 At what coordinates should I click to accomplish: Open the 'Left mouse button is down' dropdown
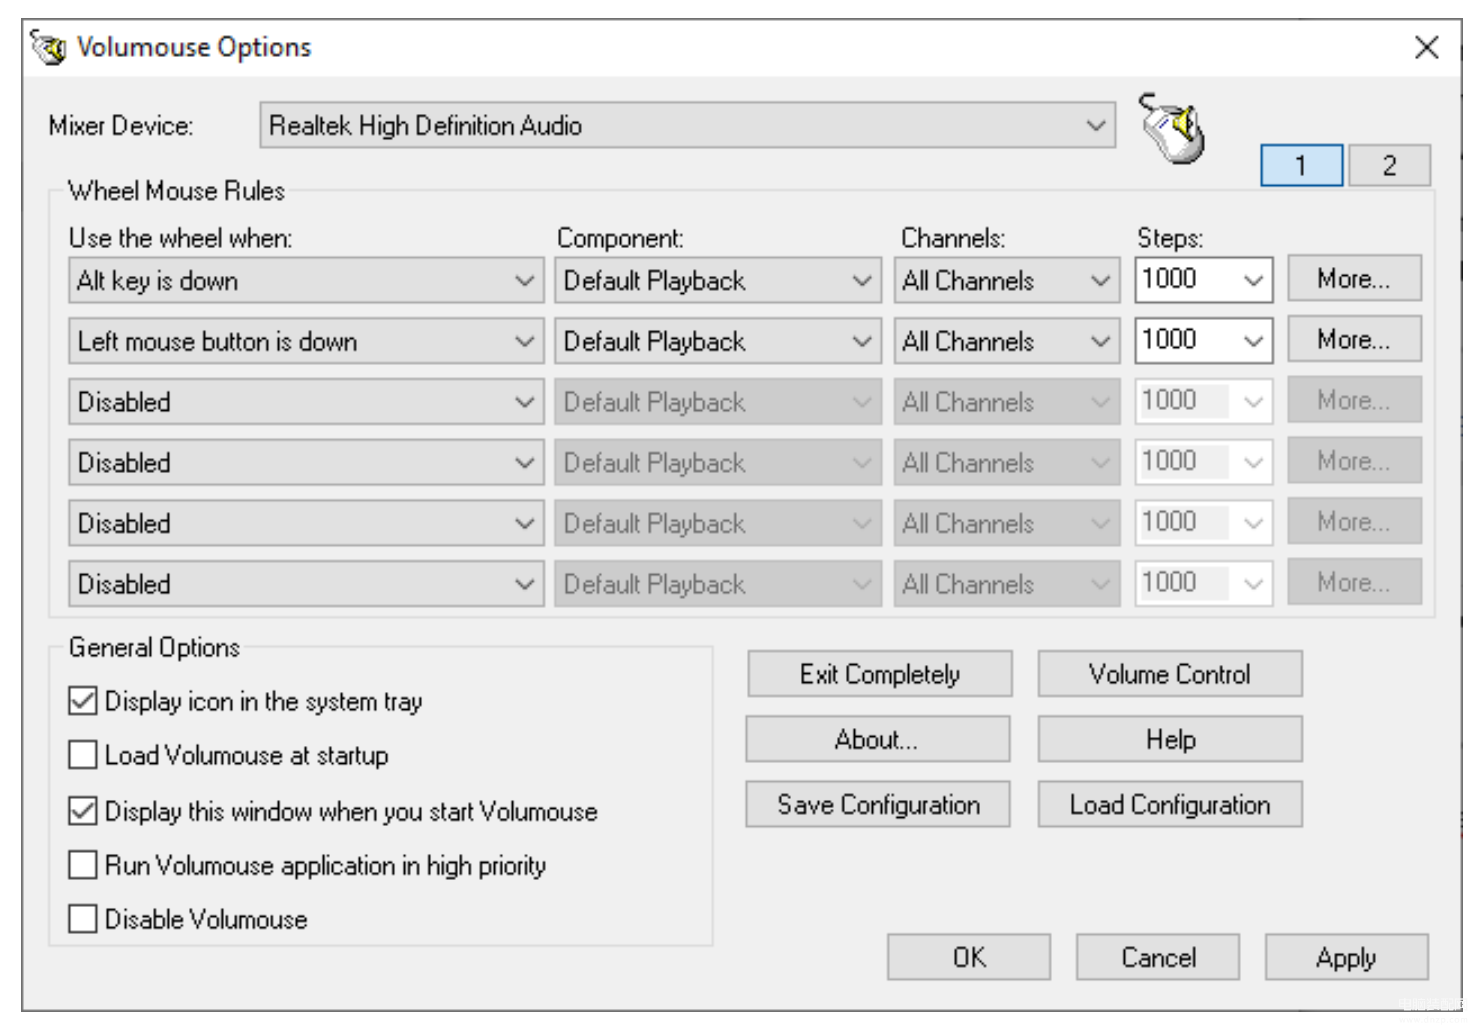306,342
